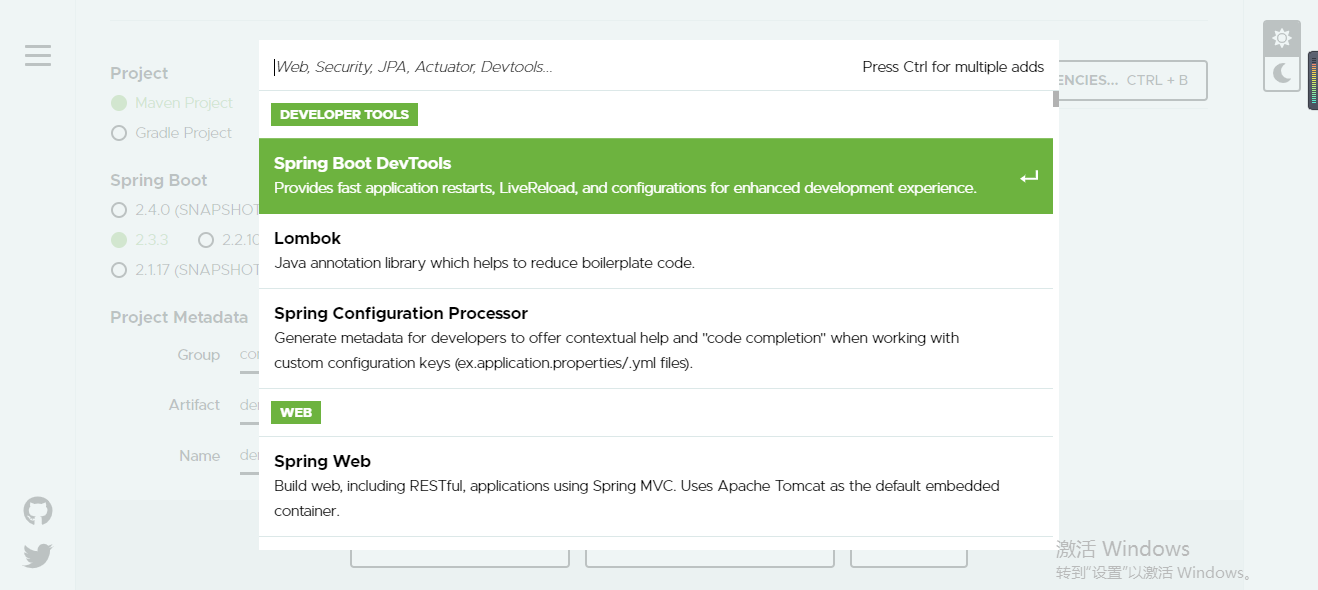This screenshot has height=590, width=1318.
Task: Add the Spring Web dependency
Action: coord(656,487)
